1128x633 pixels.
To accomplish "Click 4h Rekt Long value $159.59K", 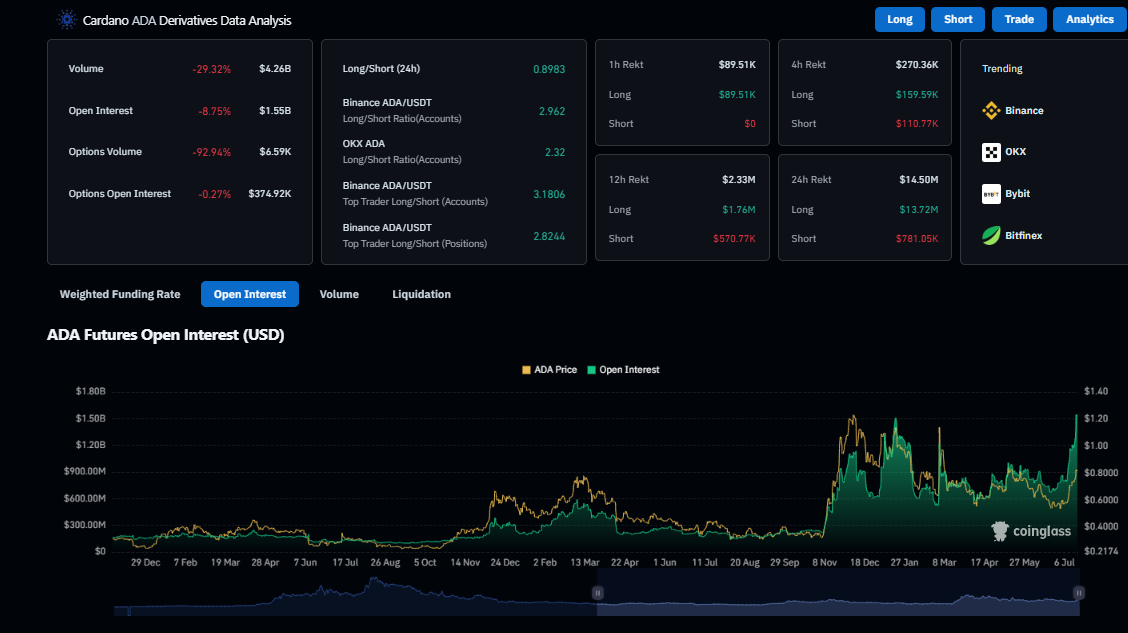I will 916,95.
